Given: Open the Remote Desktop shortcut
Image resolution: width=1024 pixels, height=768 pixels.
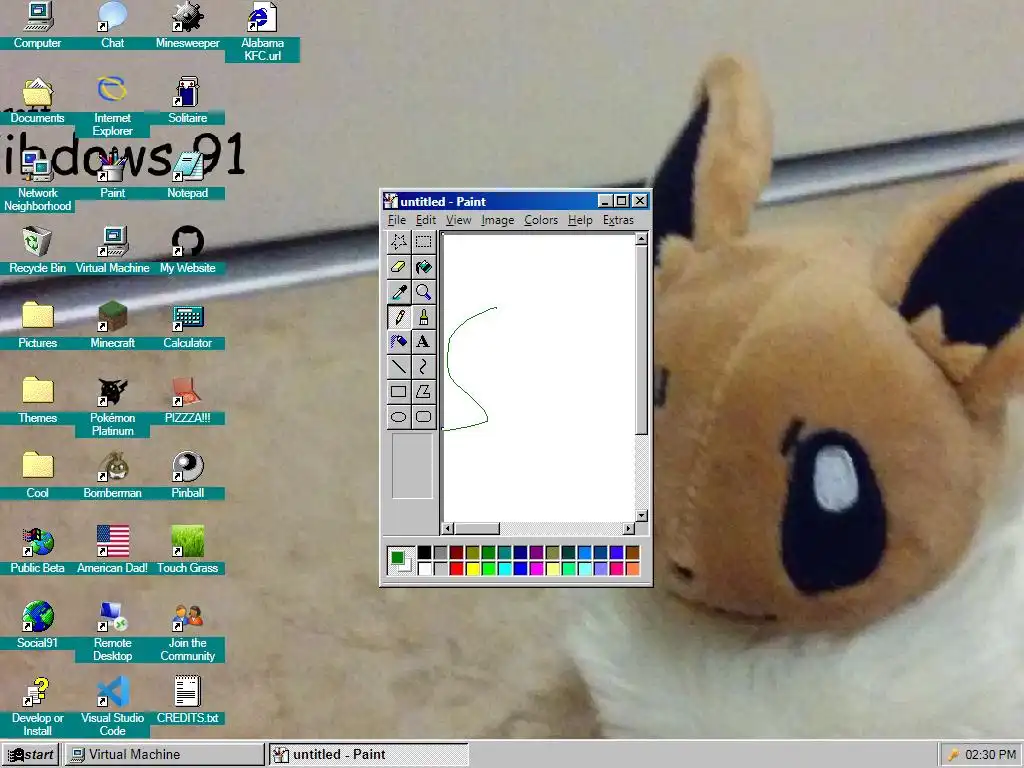Looking at the screenshot, I should 112,631.
